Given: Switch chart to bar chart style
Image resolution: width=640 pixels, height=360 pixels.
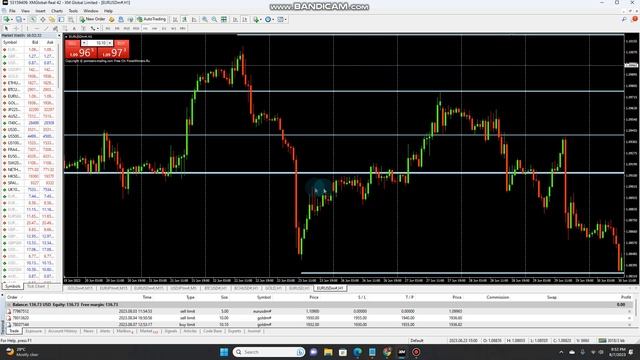Looking at the screenshot, I should pyautogui.click(x=175, y=19).
